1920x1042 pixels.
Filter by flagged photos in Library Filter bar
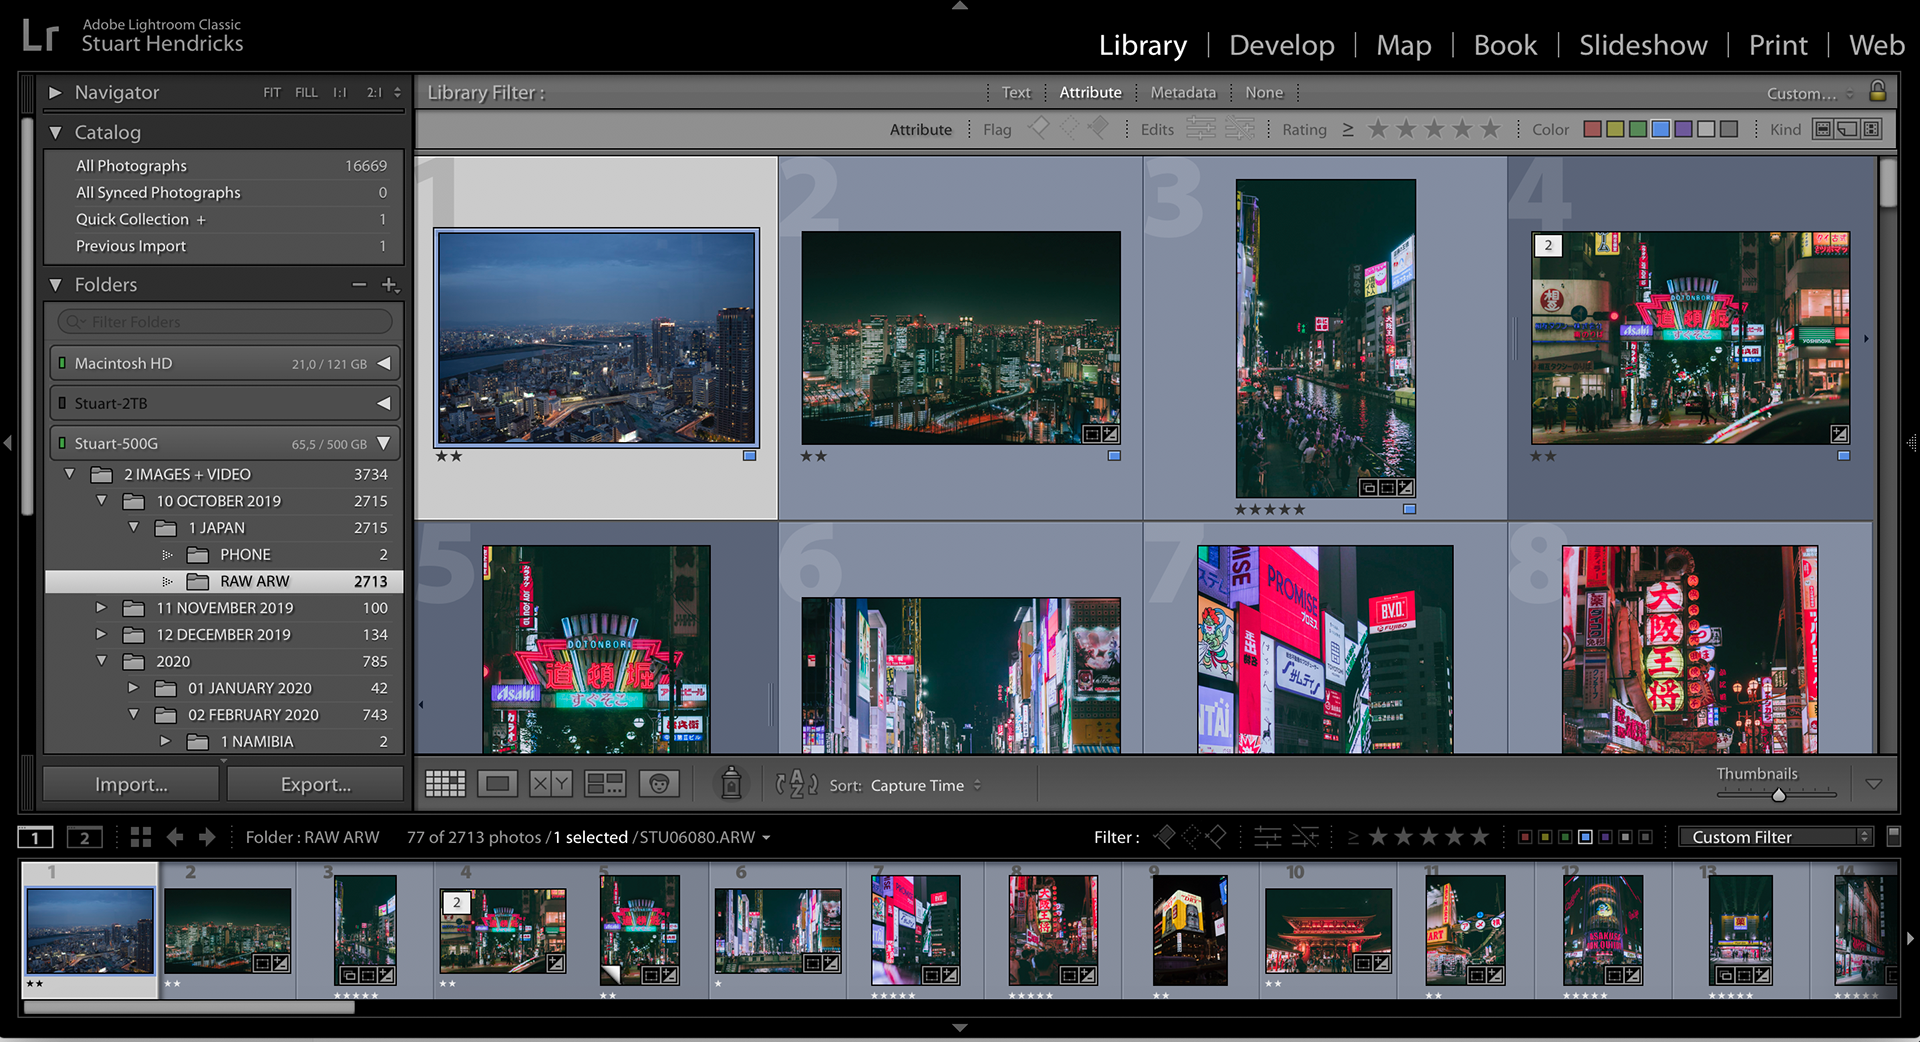click(1039, 128)
